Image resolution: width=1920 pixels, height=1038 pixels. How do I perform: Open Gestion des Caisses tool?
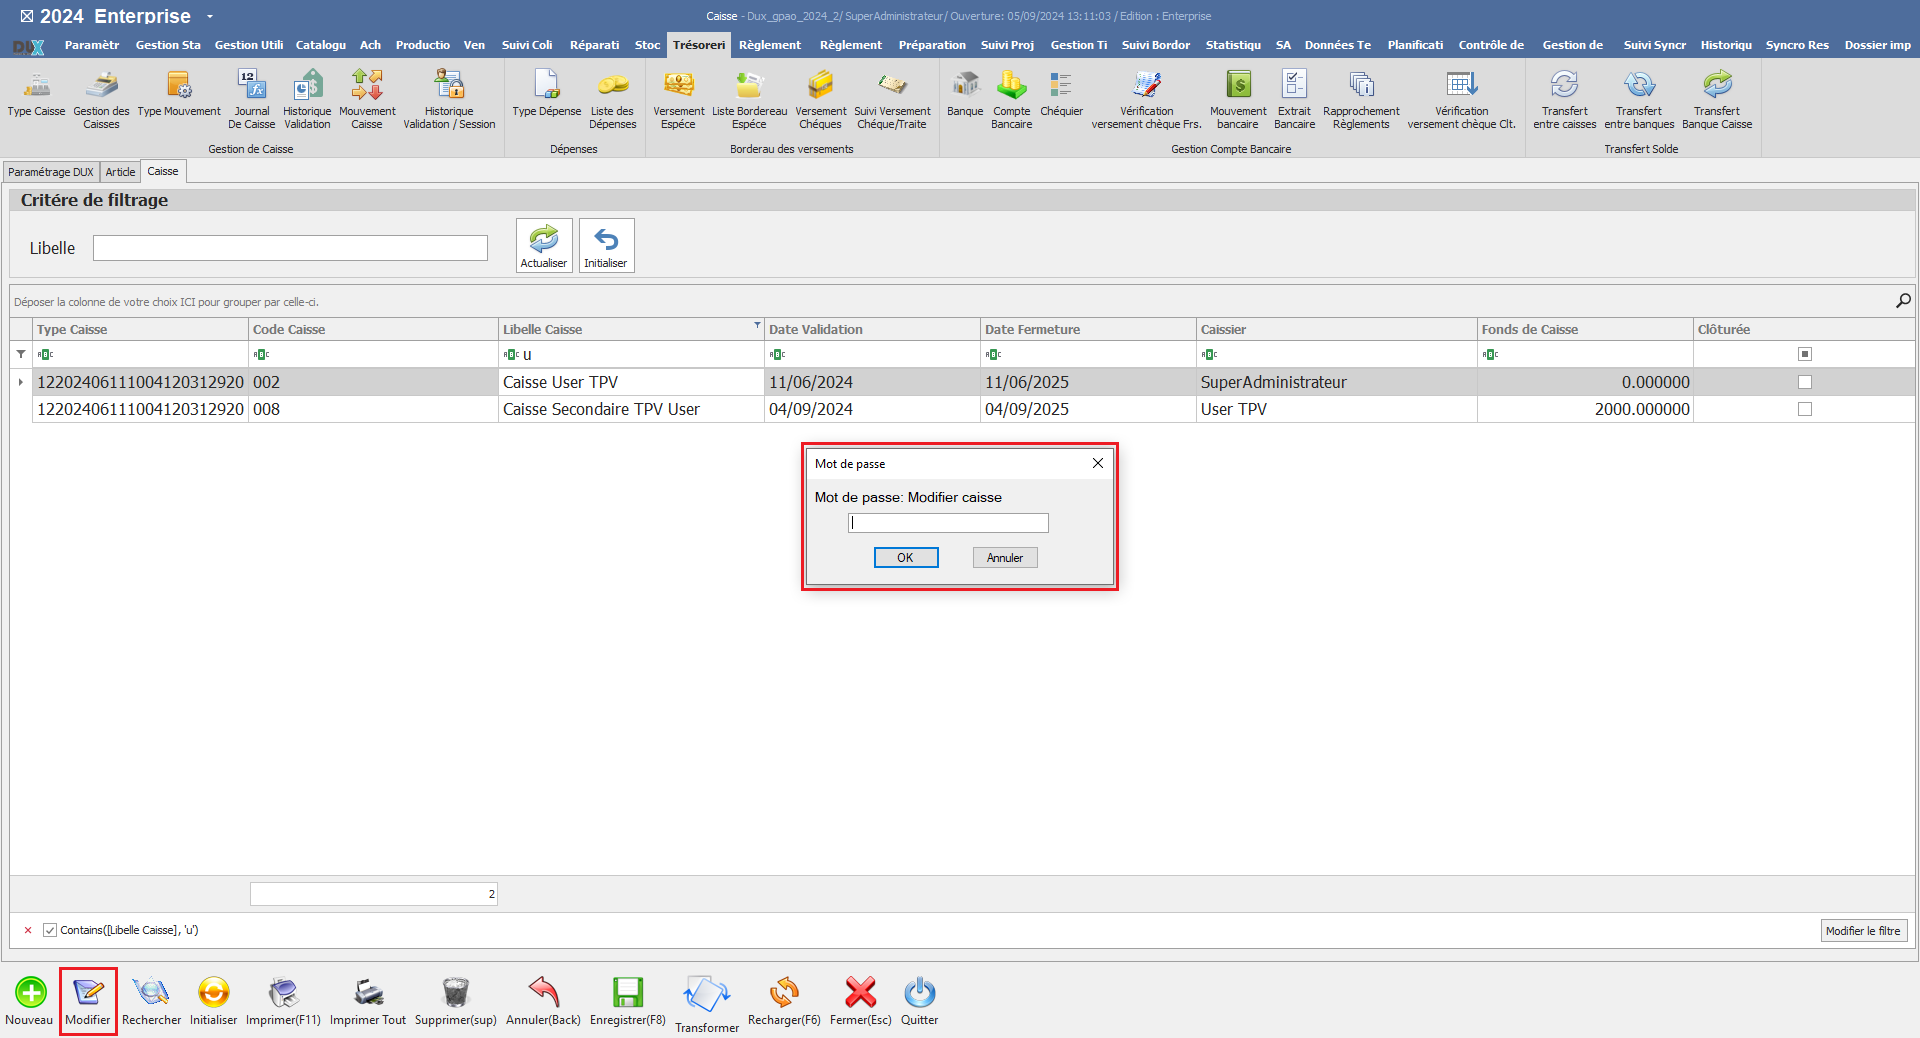(x=101, y=99)
